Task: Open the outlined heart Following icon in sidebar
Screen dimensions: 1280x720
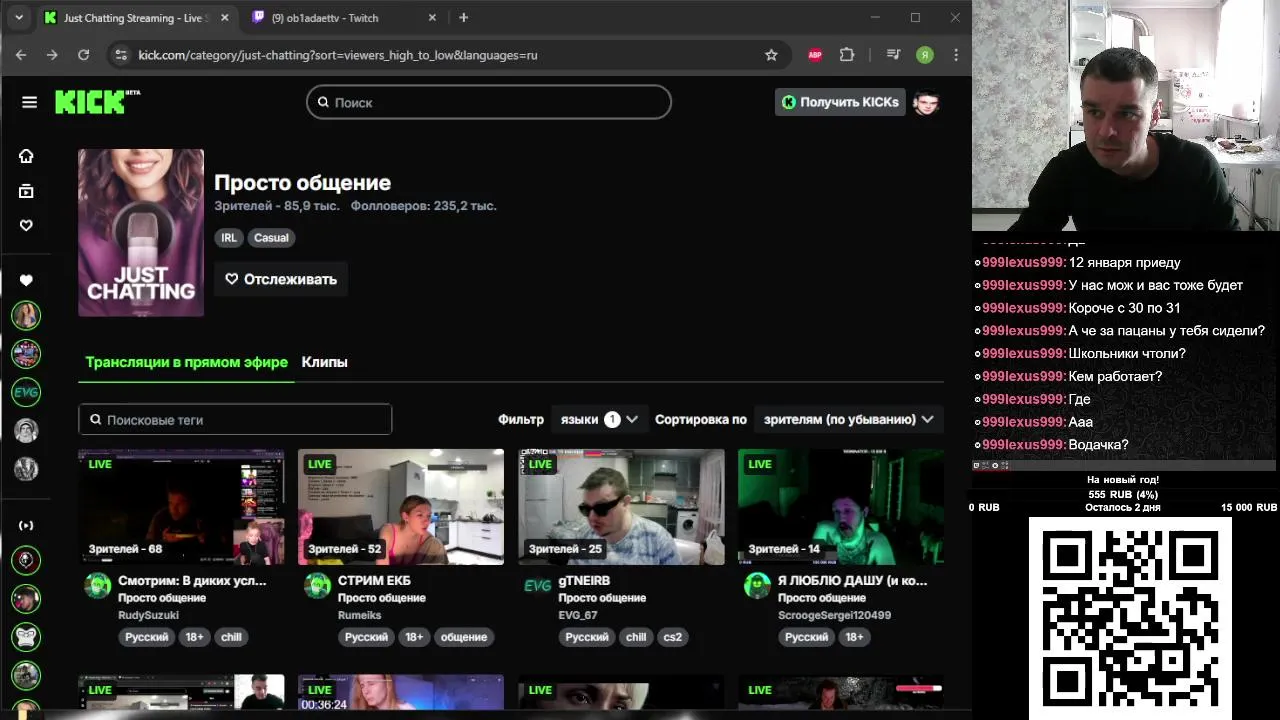Action: pos(26,225)
